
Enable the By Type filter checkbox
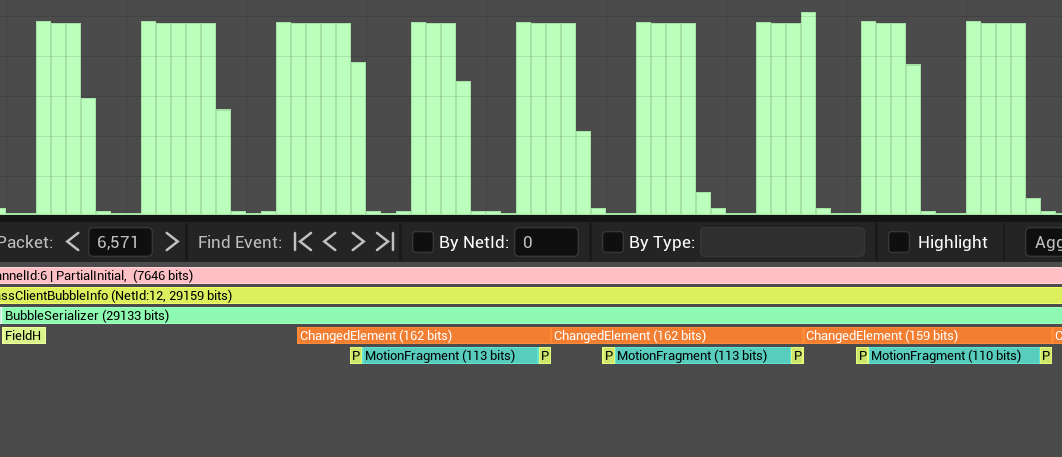613,242
